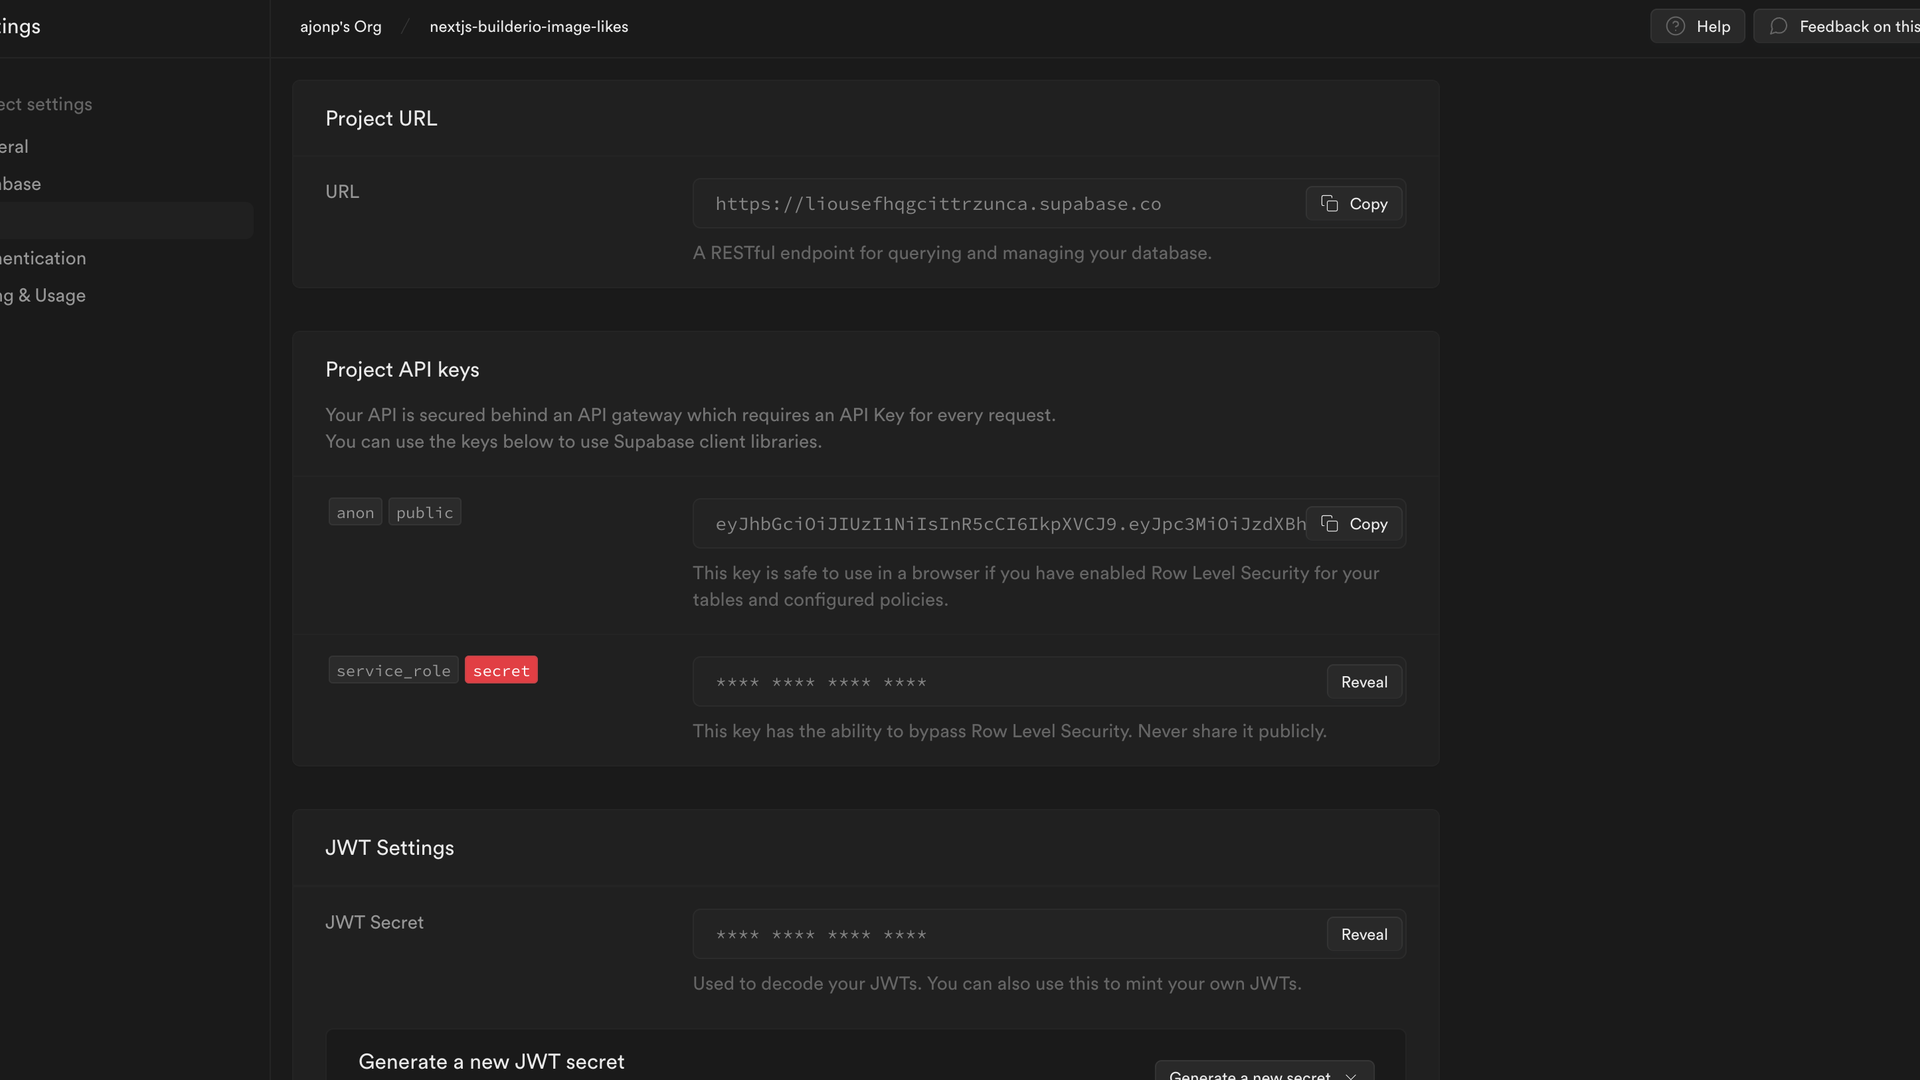The image size is (1920, 1080).
Task: Click the feedback speech bubble icon
Action: coord(1778,27)
